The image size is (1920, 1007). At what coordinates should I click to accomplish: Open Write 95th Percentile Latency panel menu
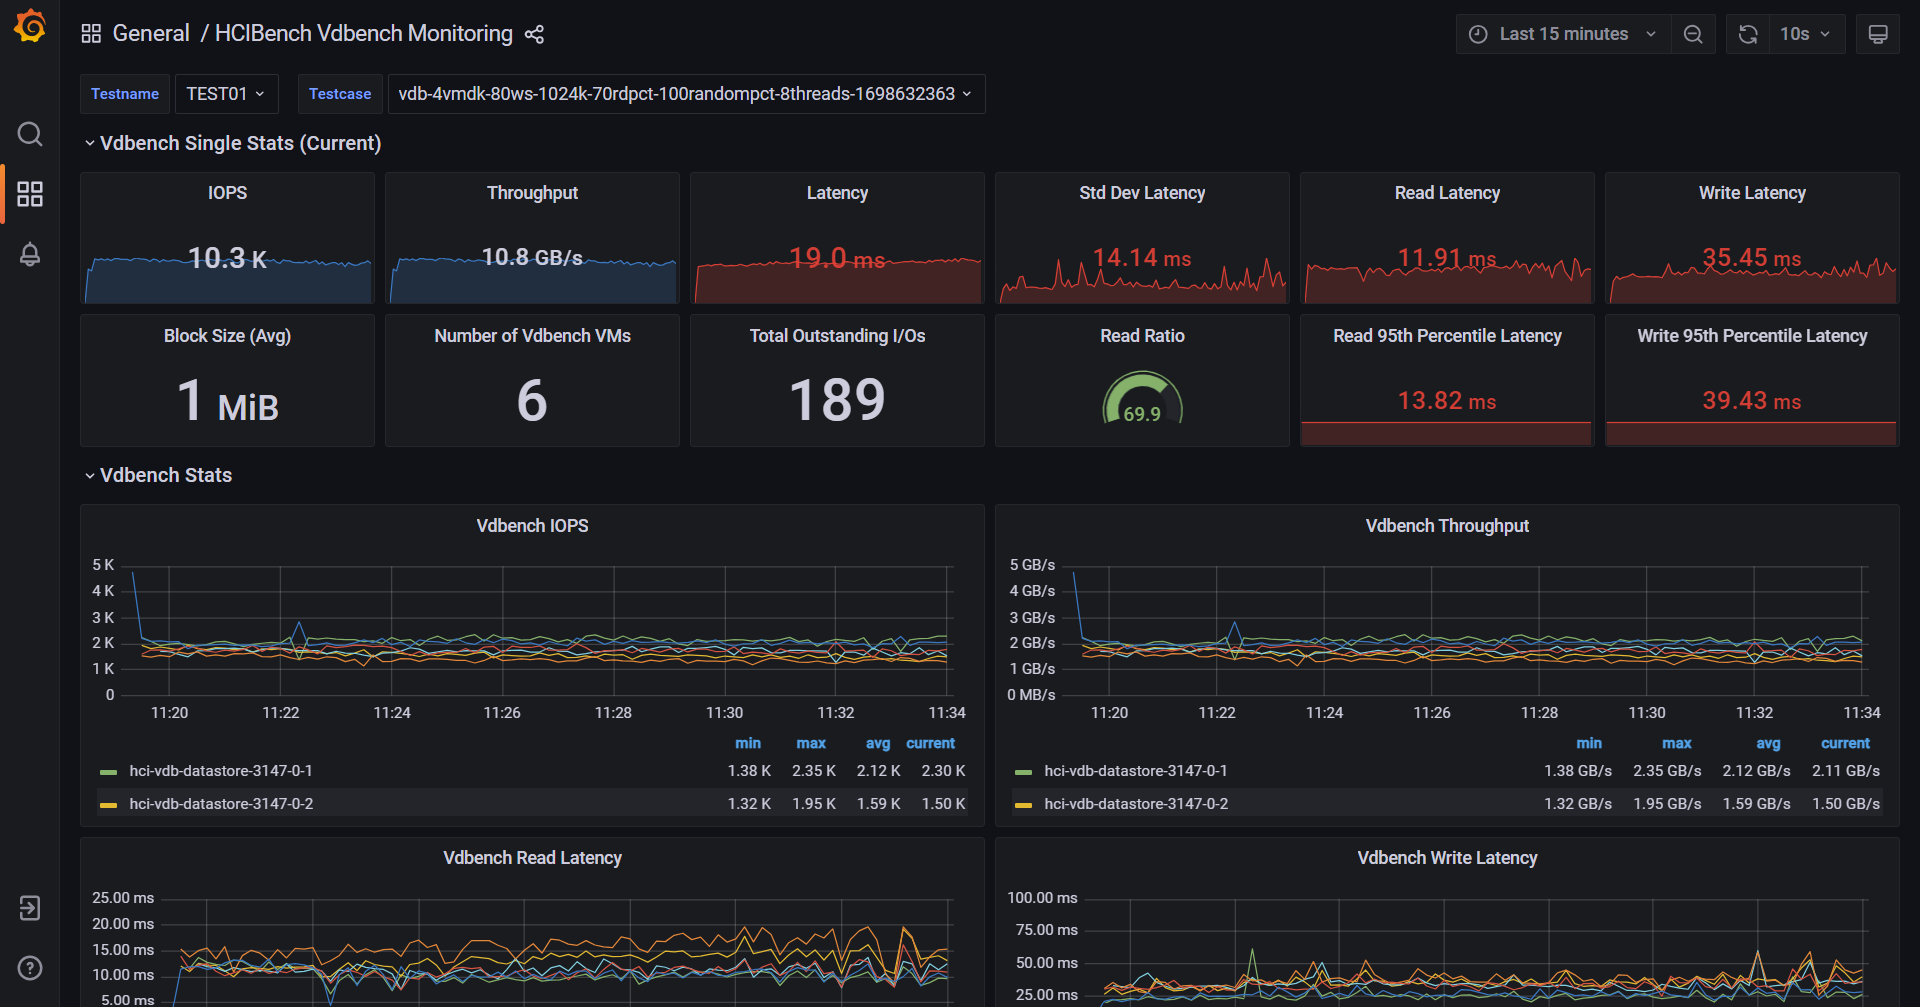pos(1752,336)
